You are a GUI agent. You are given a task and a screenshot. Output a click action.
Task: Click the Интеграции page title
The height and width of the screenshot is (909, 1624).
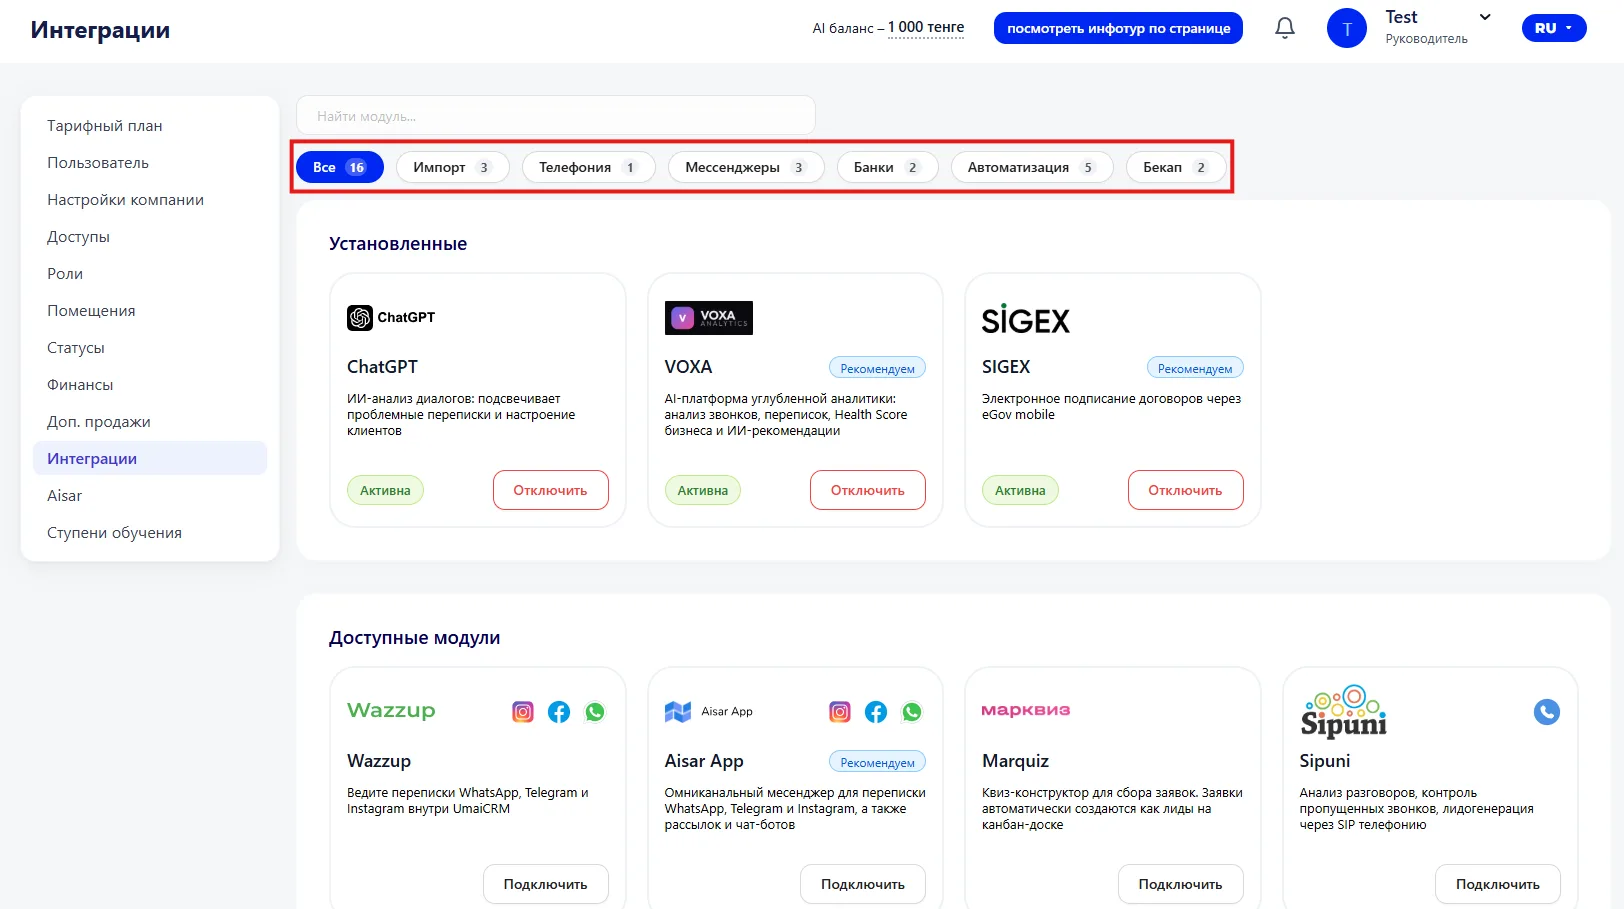click(100, 30)
